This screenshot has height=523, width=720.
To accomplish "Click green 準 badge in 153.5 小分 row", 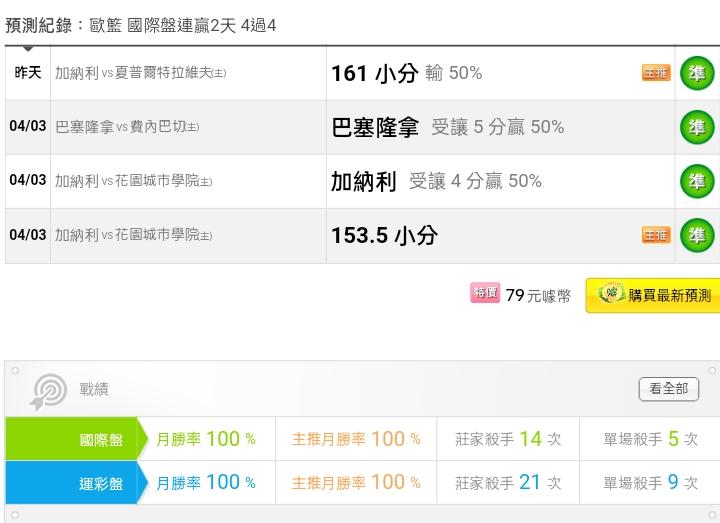I will [x=697, y=235].
